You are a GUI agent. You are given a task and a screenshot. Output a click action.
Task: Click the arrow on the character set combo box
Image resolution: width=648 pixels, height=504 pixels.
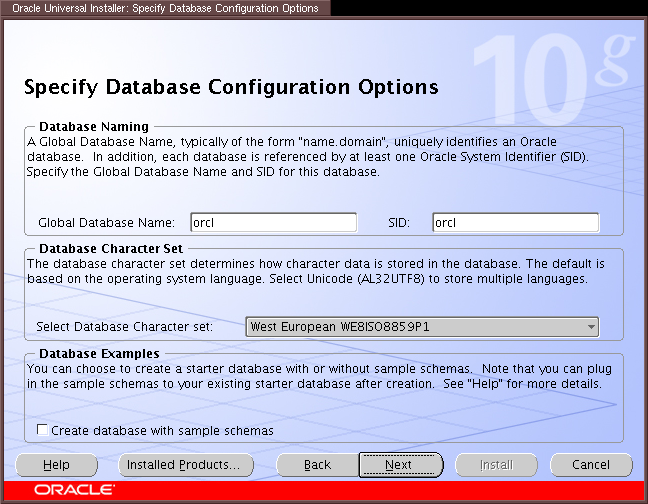click(x=591, y=327)
